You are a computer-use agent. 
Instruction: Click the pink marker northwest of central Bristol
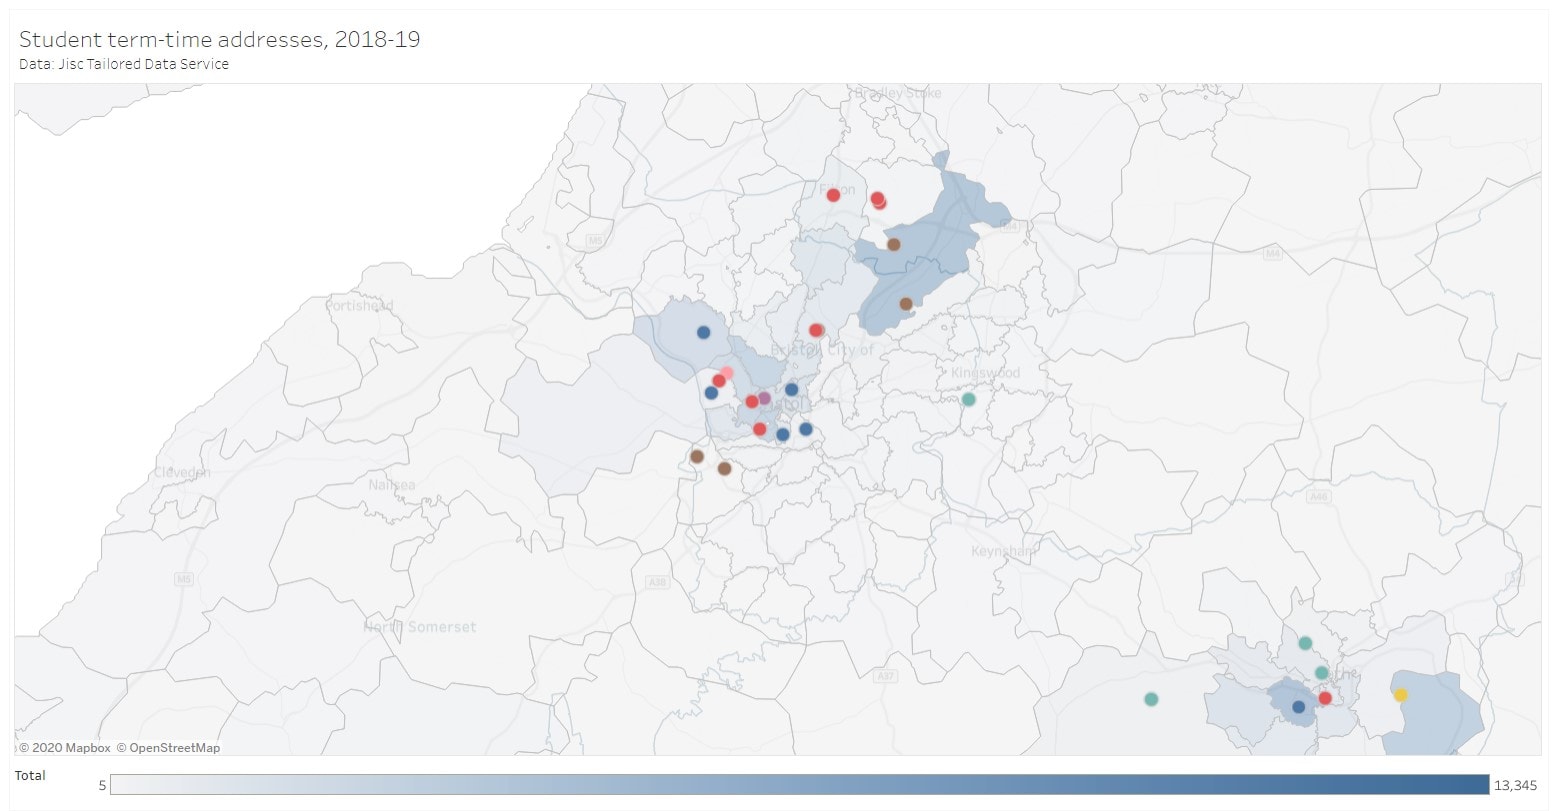point(727,371)
